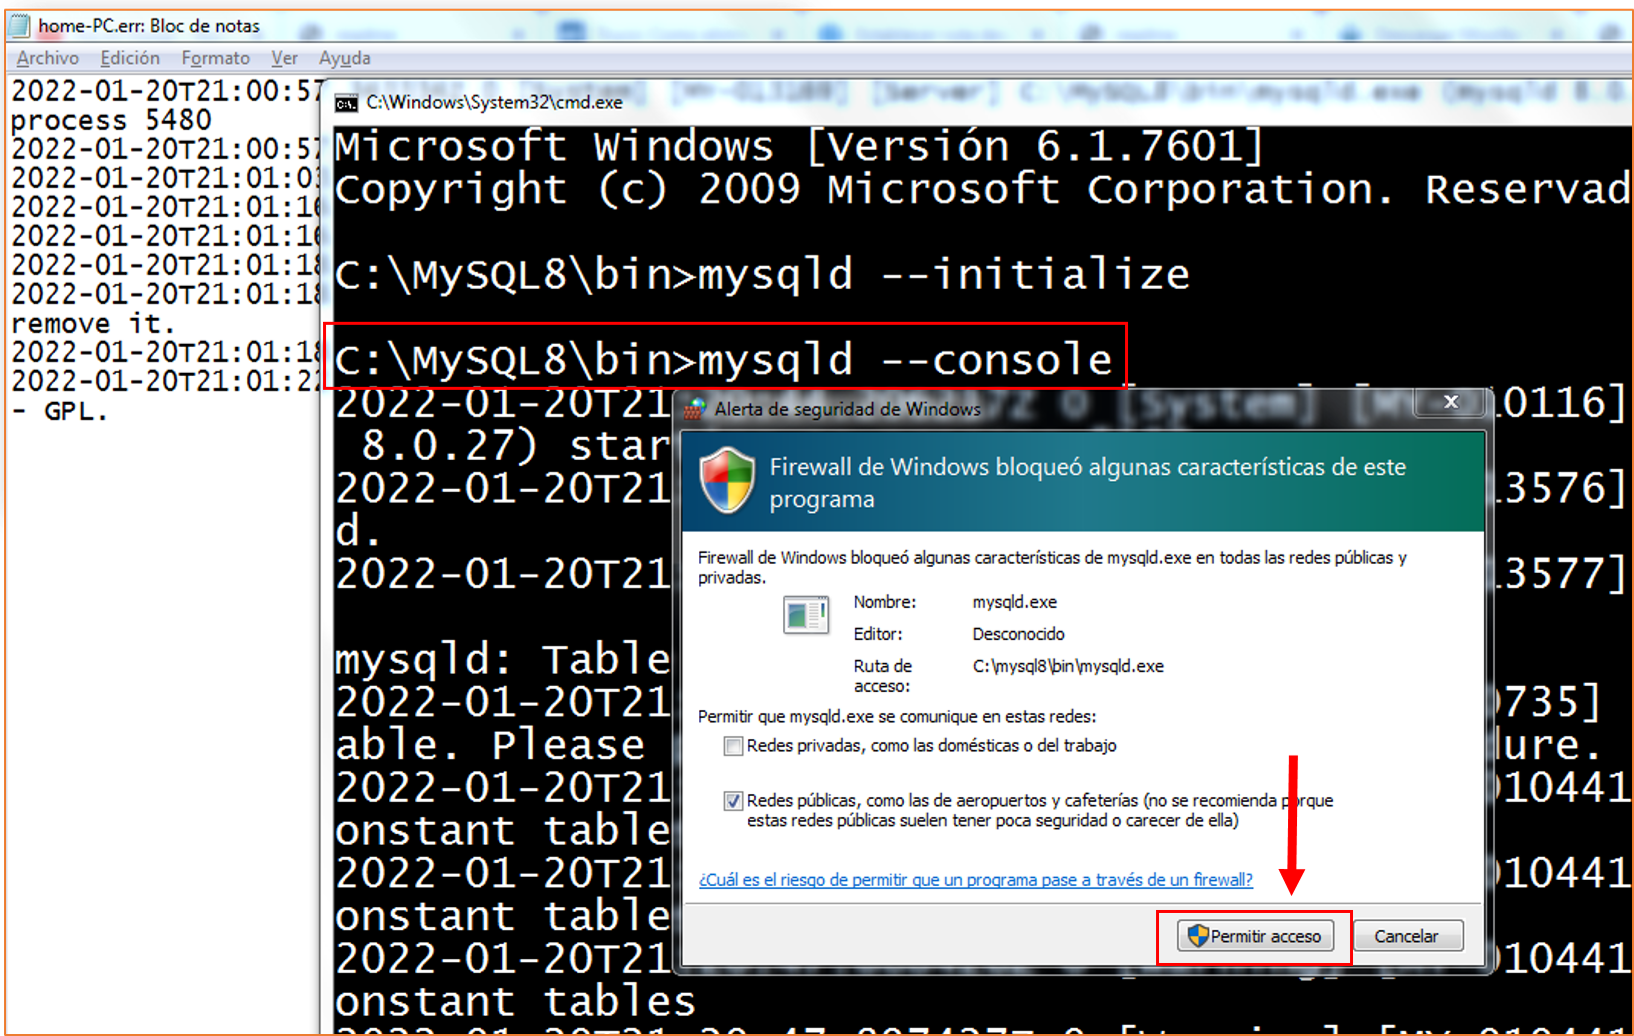Screen dimensions: 1634x1036
Task: Open the Archivo menu in Bloc de notas
Action: (47, 58)
